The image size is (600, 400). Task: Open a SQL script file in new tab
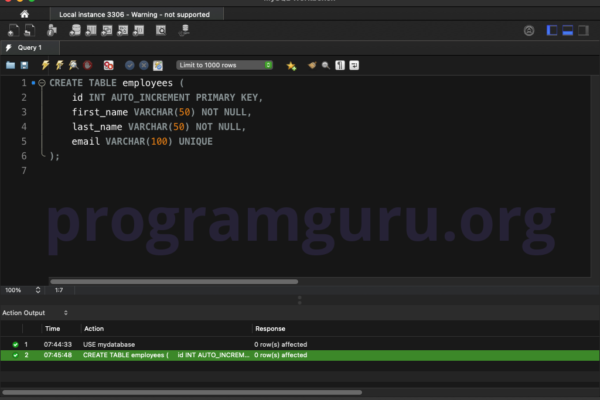click(x=29, y=30)
